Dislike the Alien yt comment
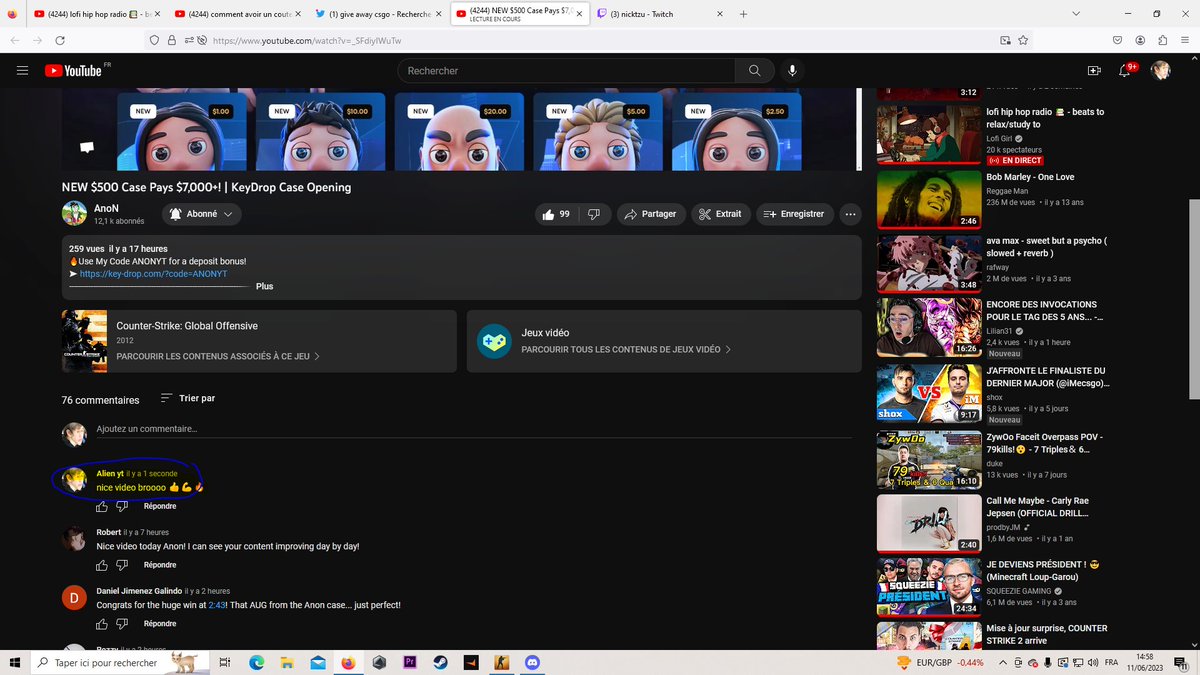Image resolution: width=1200 pixels, height=675 pixels. (123, 506)
